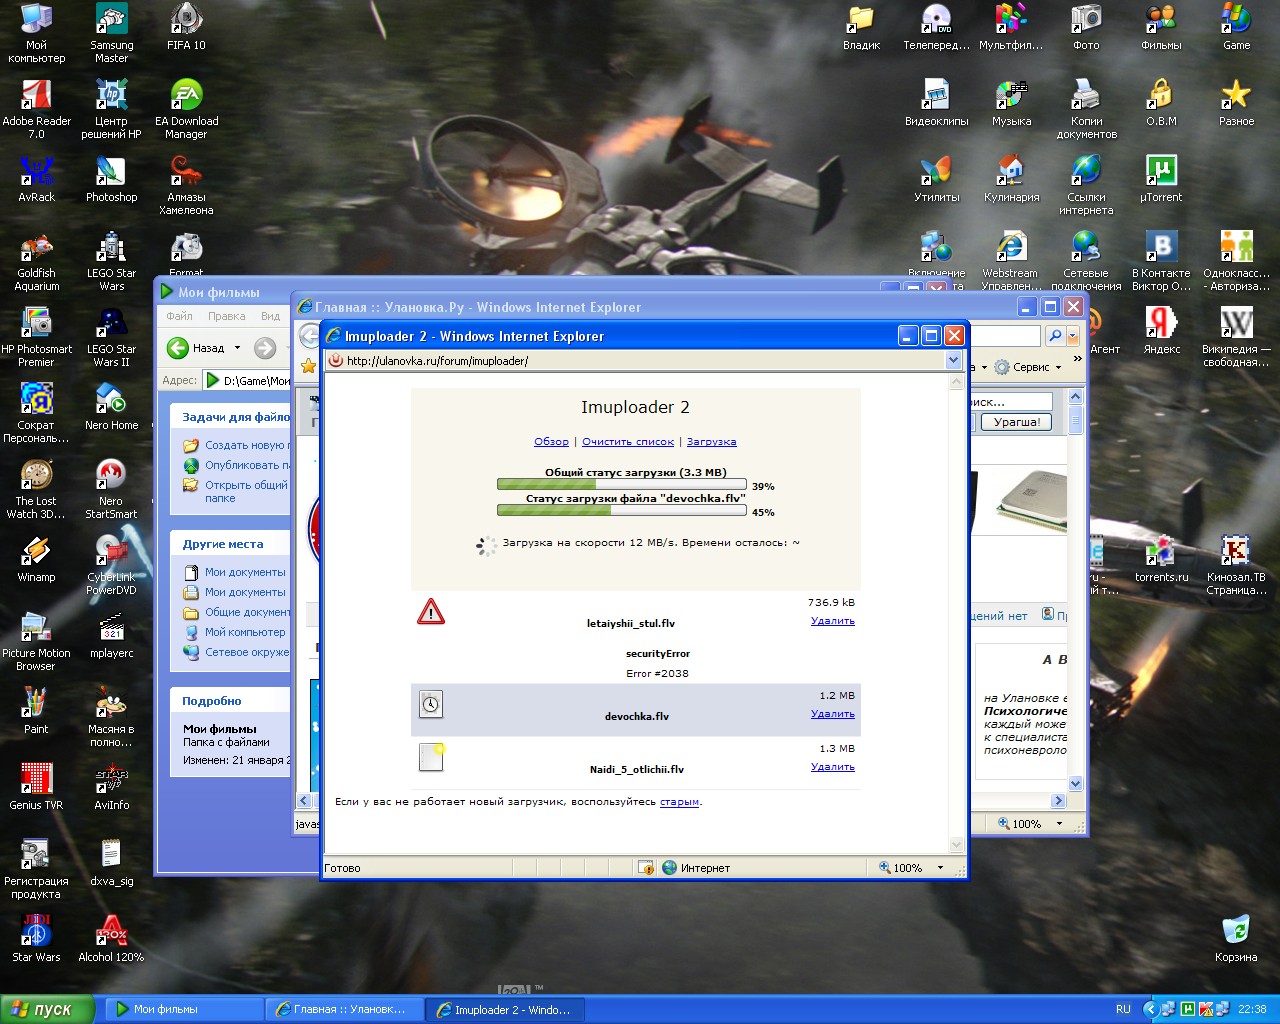This screenshot has width=1280, height=1024.
Task: Click the Очистить список link in Imuploader 2
Action: tap(628, 441)
